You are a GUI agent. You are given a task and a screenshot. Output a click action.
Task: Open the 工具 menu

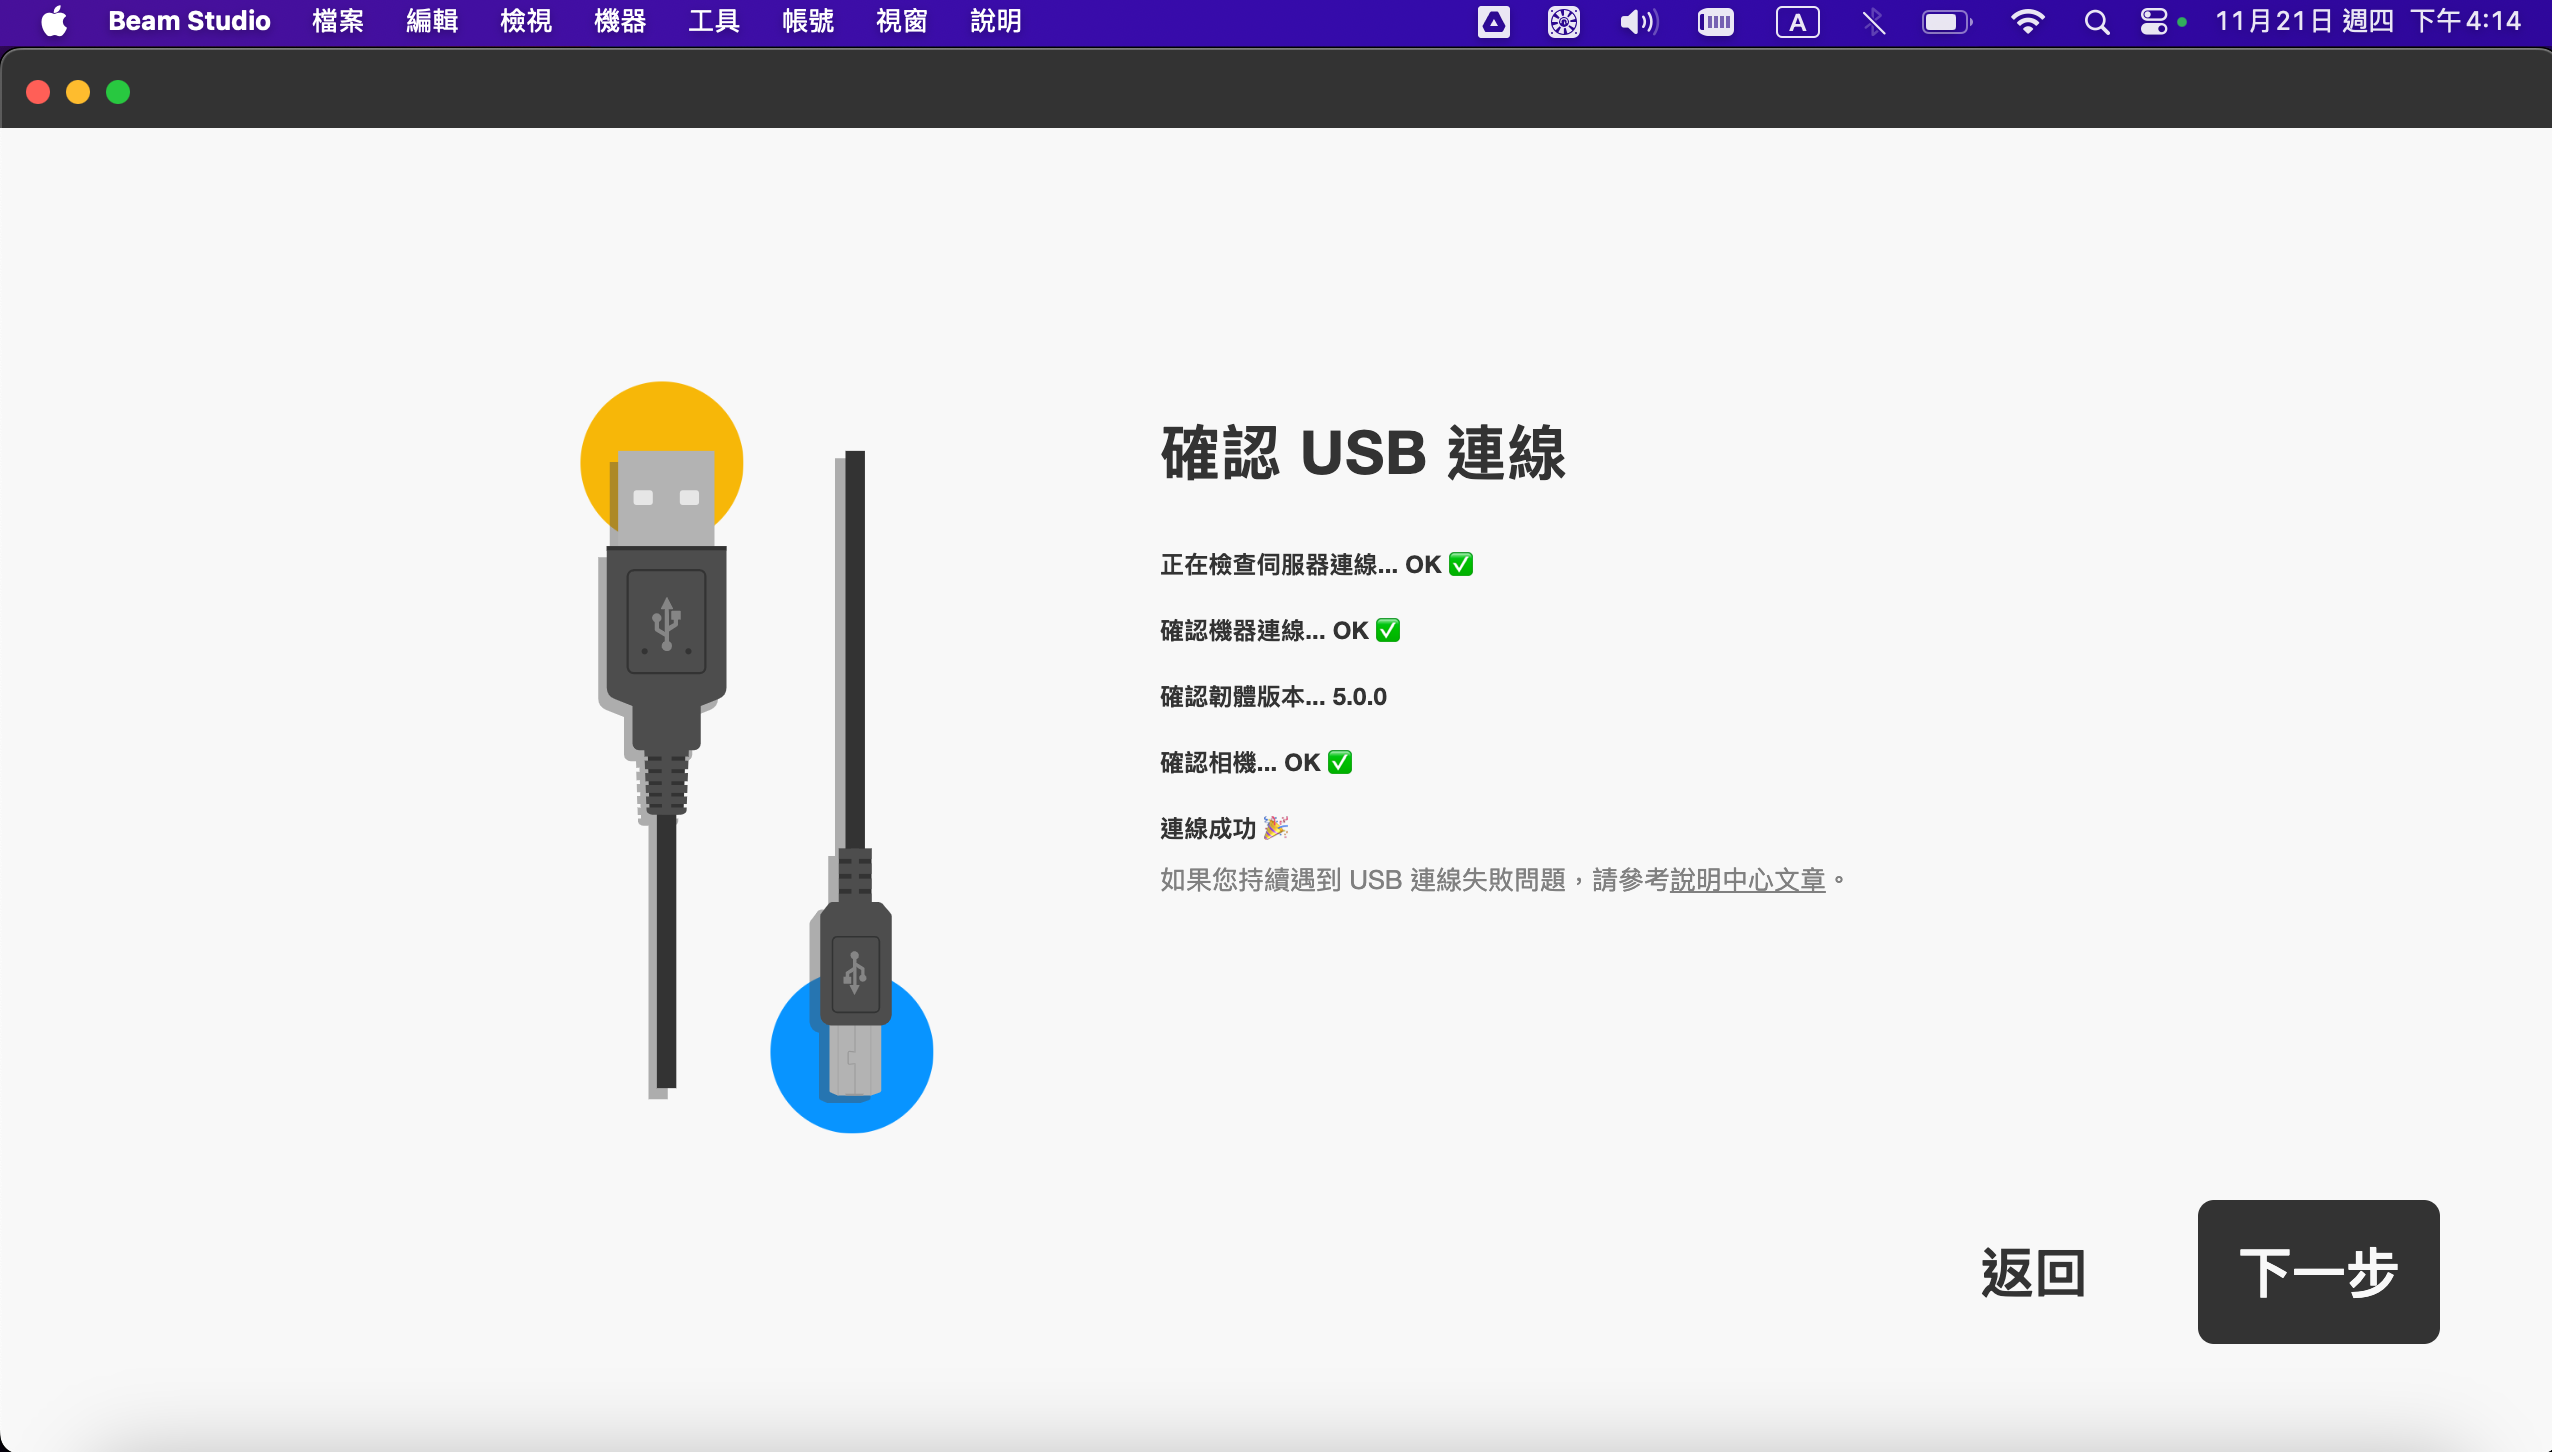point(714,21)
